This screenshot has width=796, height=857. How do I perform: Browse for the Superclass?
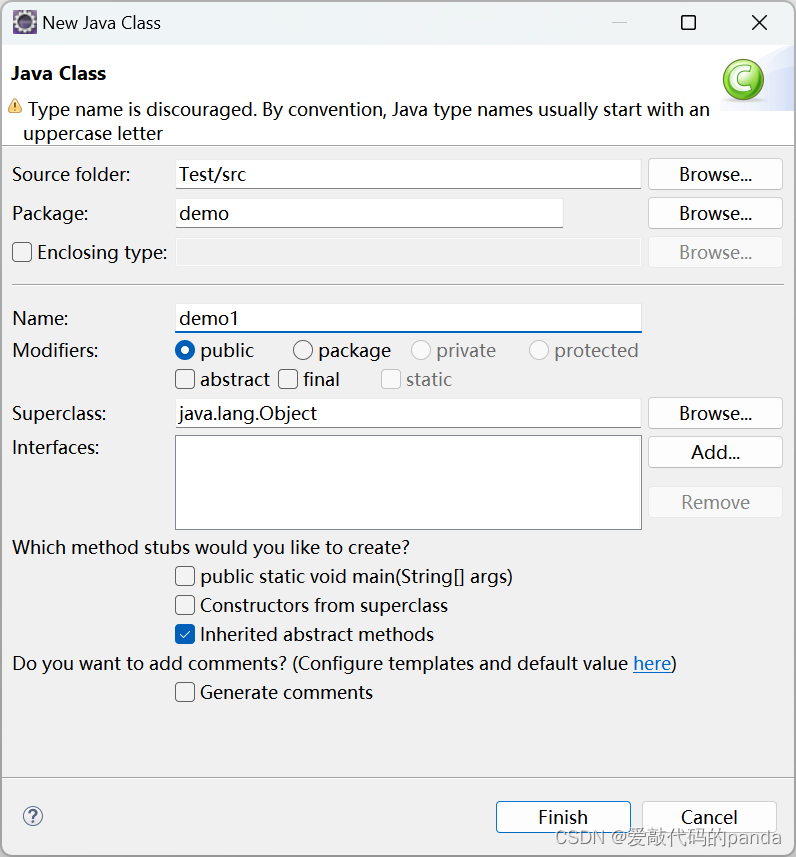(x=715, y=413)
